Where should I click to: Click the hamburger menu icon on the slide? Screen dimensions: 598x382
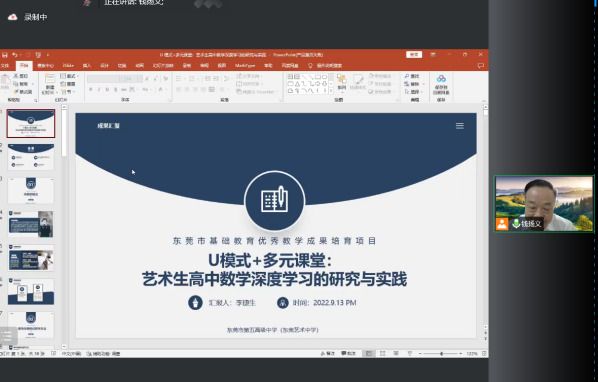point(460,126)
